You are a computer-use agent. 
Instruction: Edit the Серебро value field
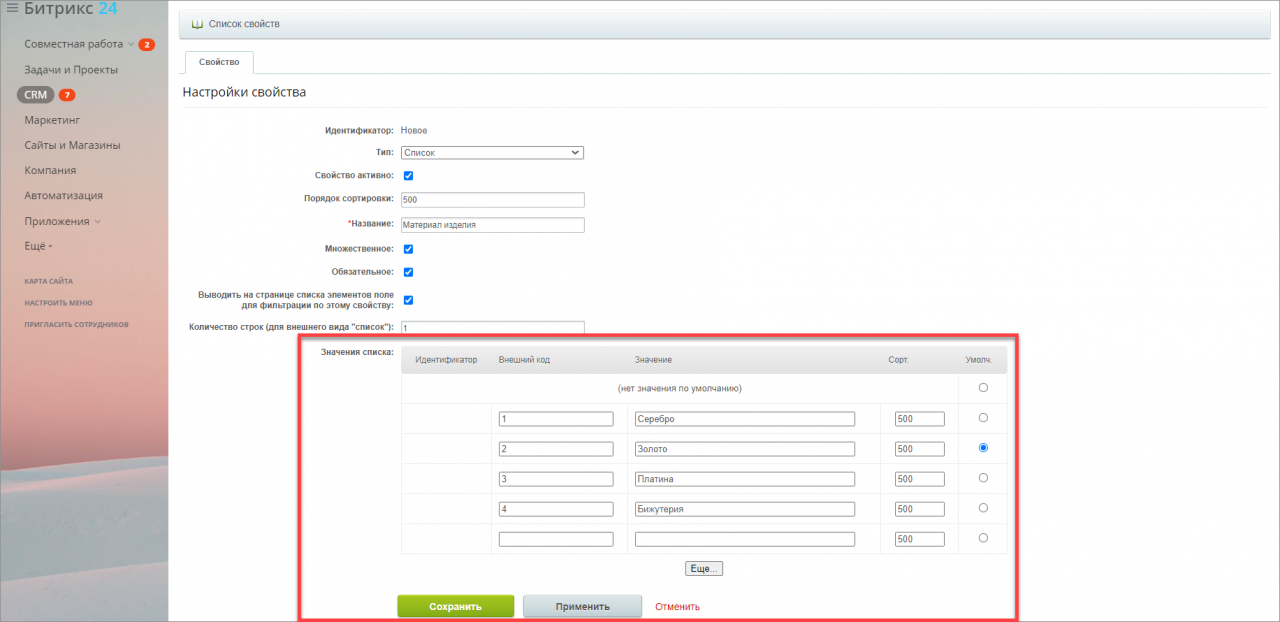click(745, 419)
